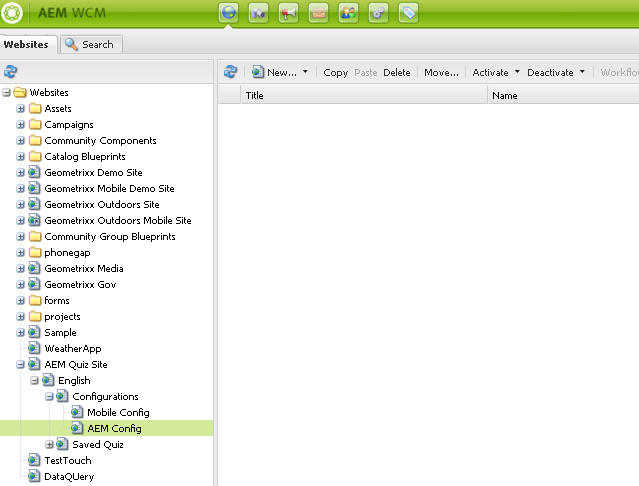Select the forms folder in tree
The width and height of the screenshot is (639, 486).
57,301
